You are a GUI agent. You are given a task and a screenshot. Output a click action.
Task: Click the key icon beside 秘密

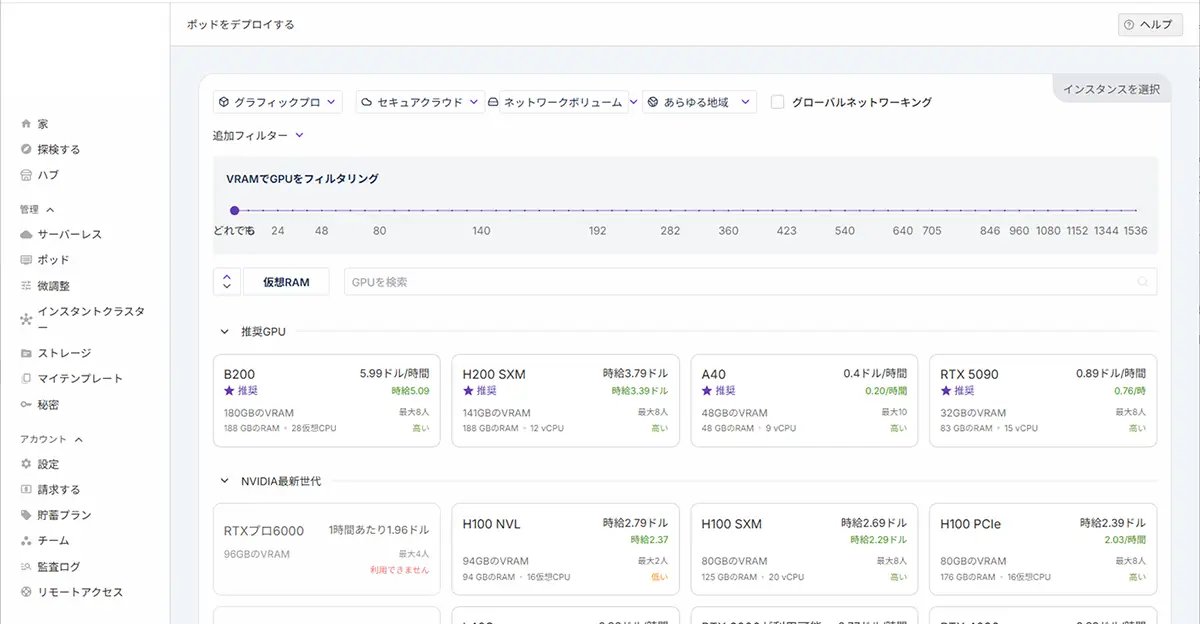tap(26, 404)
